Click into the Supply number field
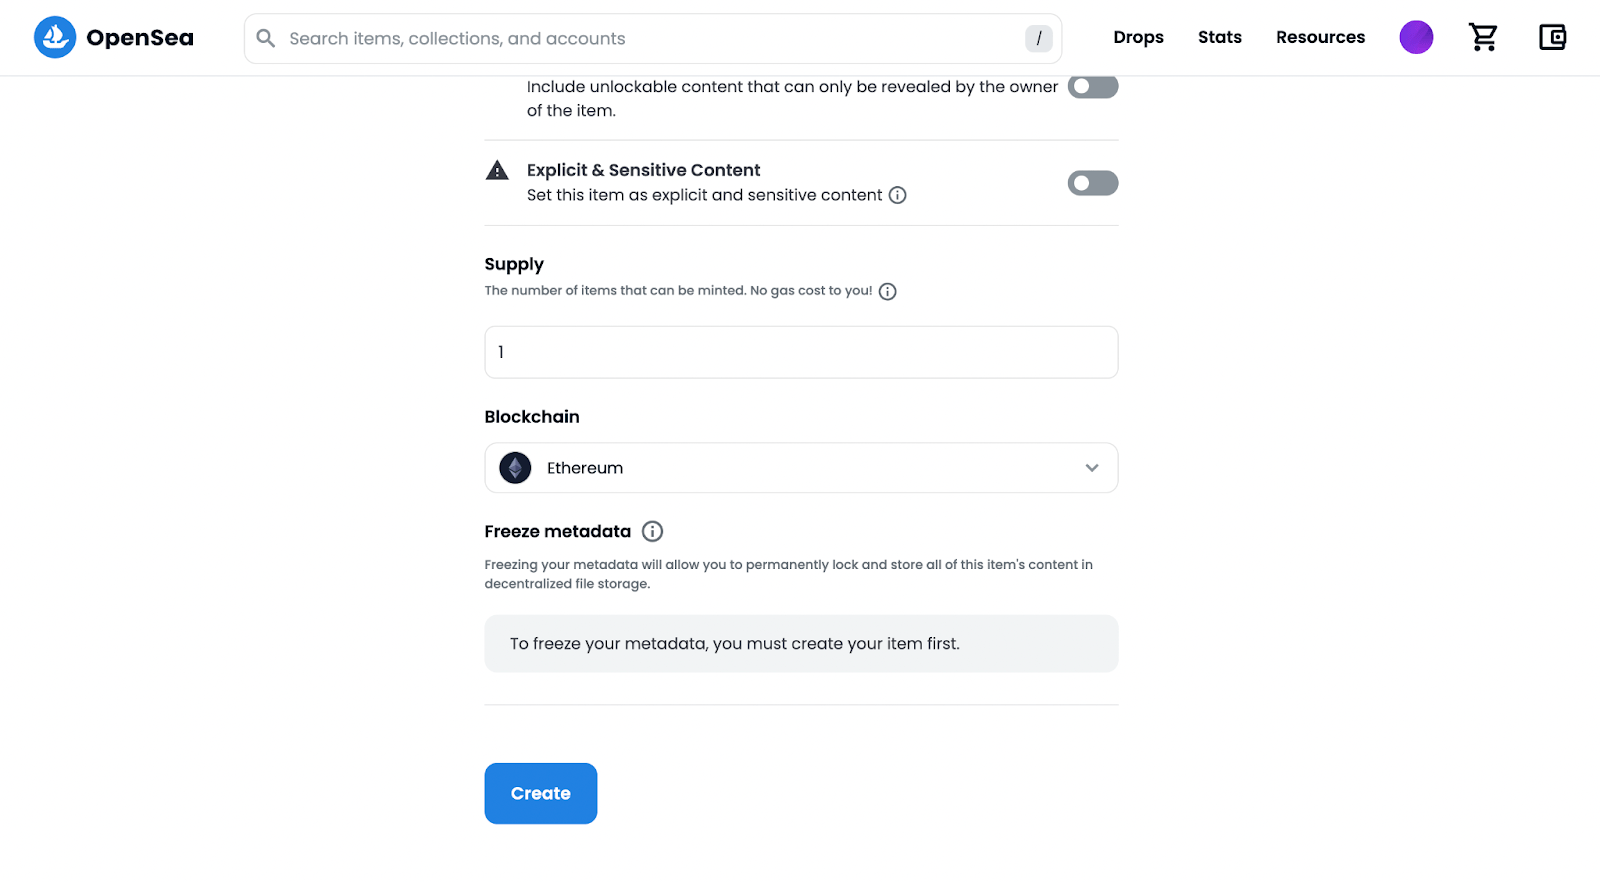The width and height of the screenshot is (1600, 884). pyautogui.click(x=800, y=352)
